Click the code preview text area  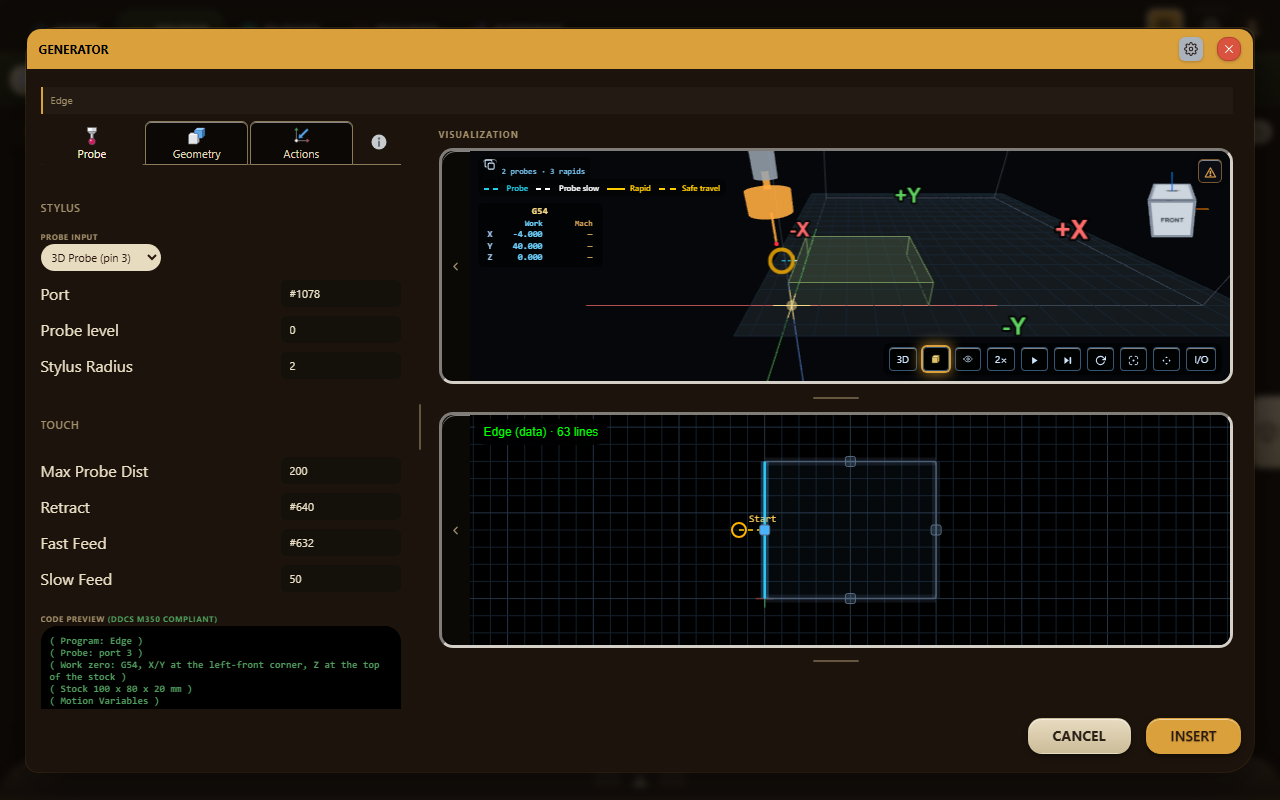(x=221, y=668)
